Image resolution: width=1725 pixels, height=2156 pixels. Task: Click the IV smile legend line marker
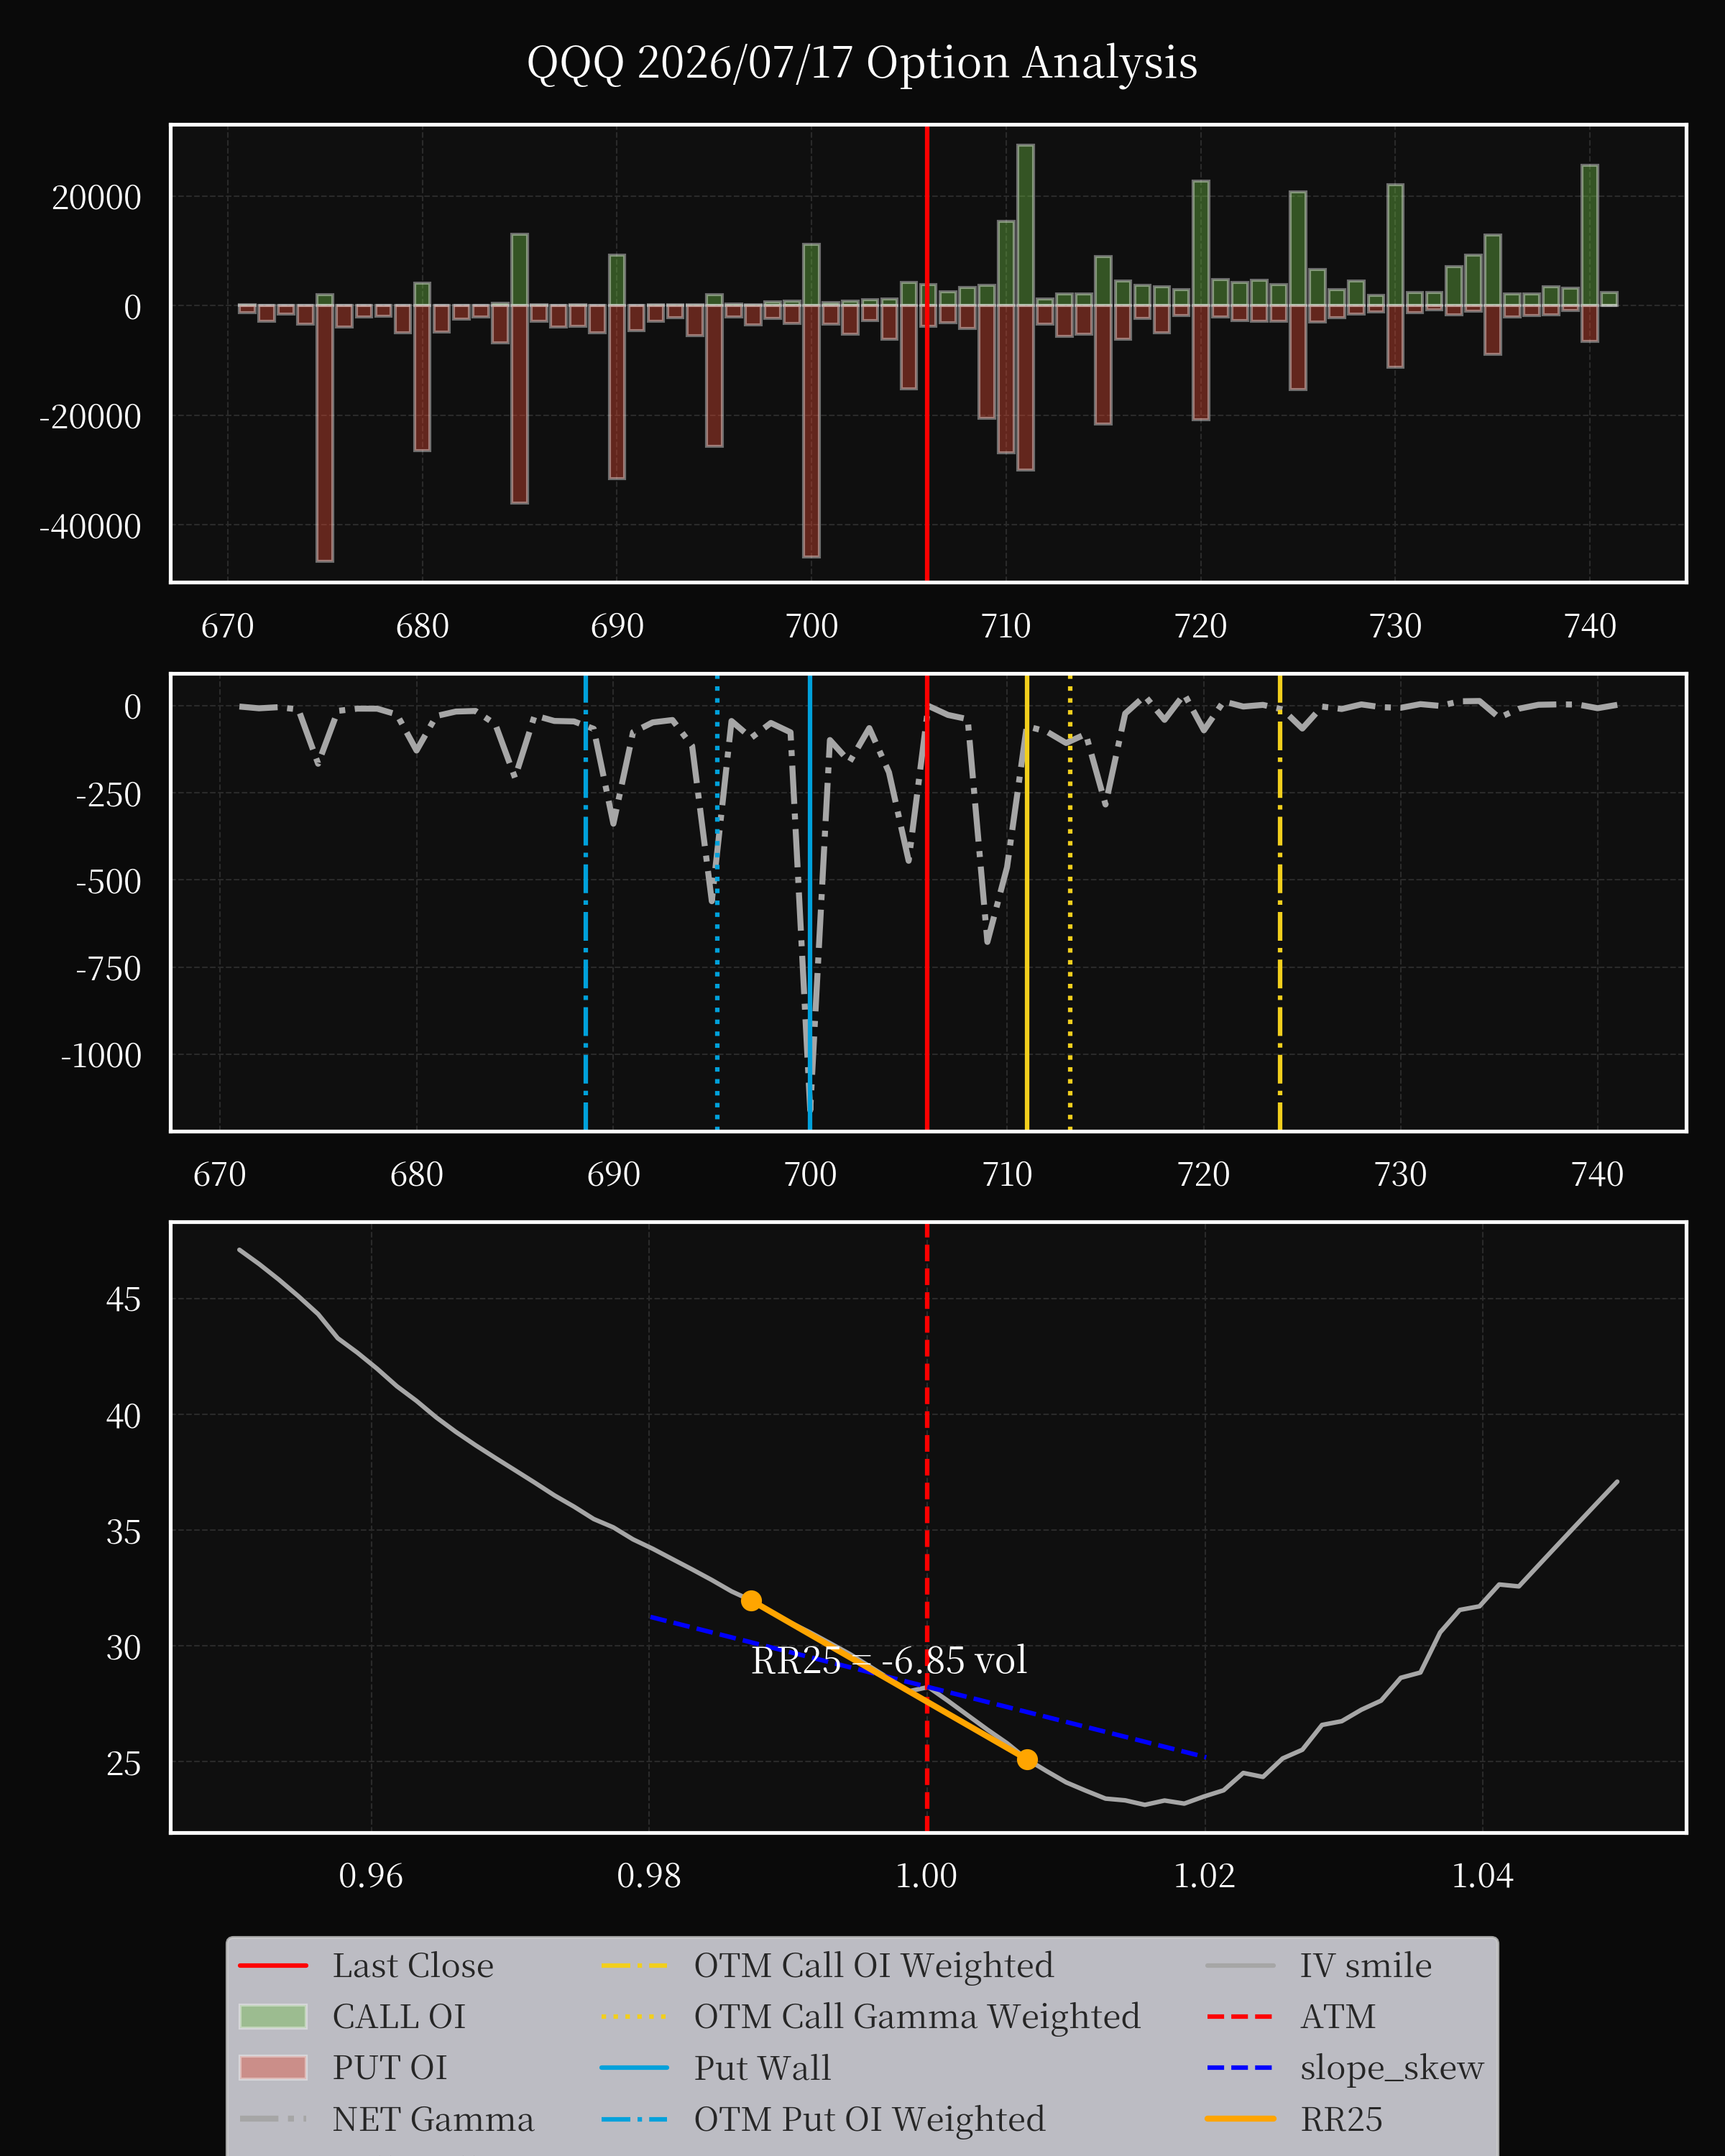[1240, 1965]
